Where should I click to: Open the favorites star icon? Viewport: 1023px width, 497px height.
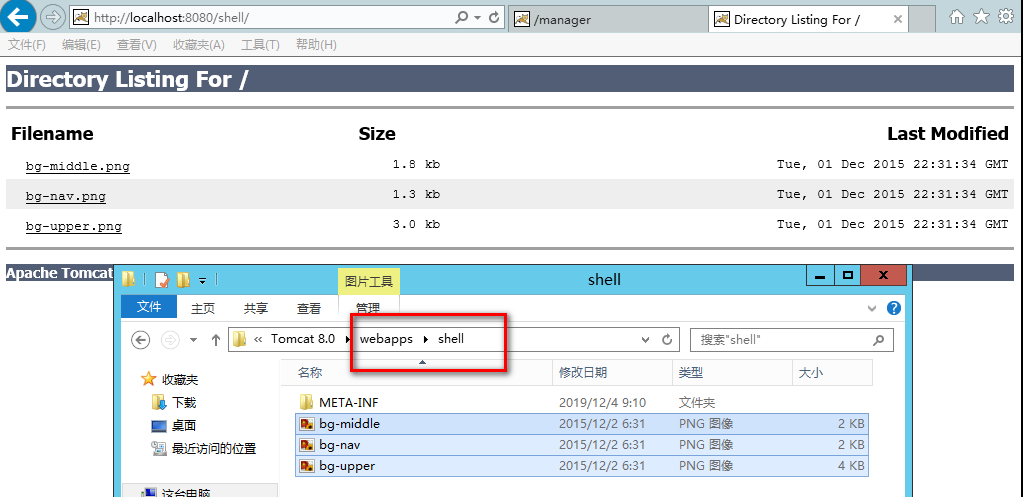click(x=981, y=17)
